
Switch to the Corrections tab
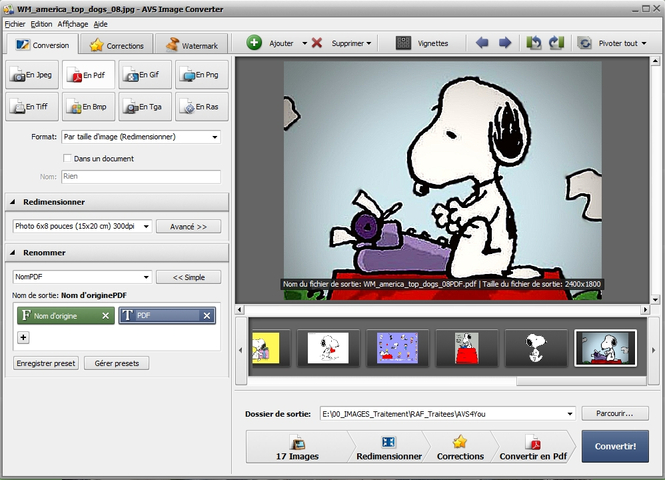(118, 45)
